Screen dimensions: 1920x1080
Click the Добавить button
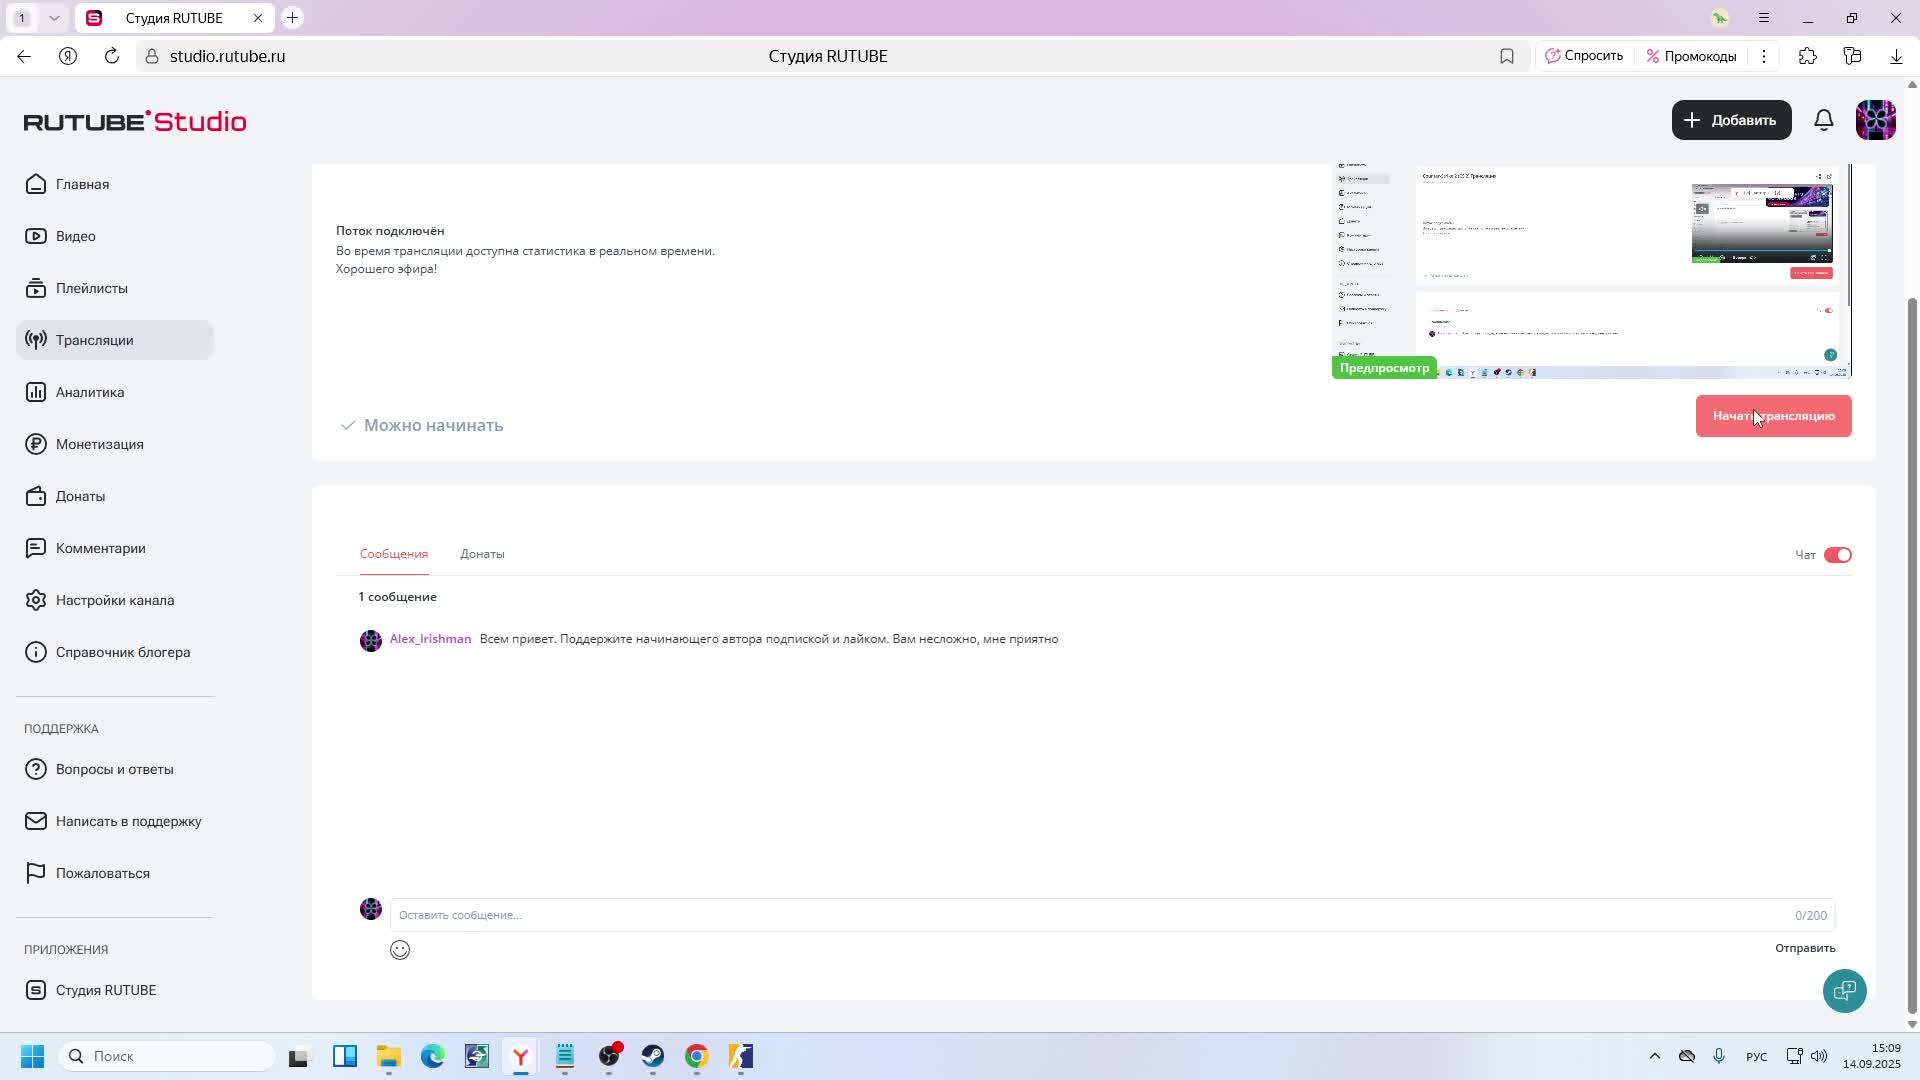pos(1731,120)
